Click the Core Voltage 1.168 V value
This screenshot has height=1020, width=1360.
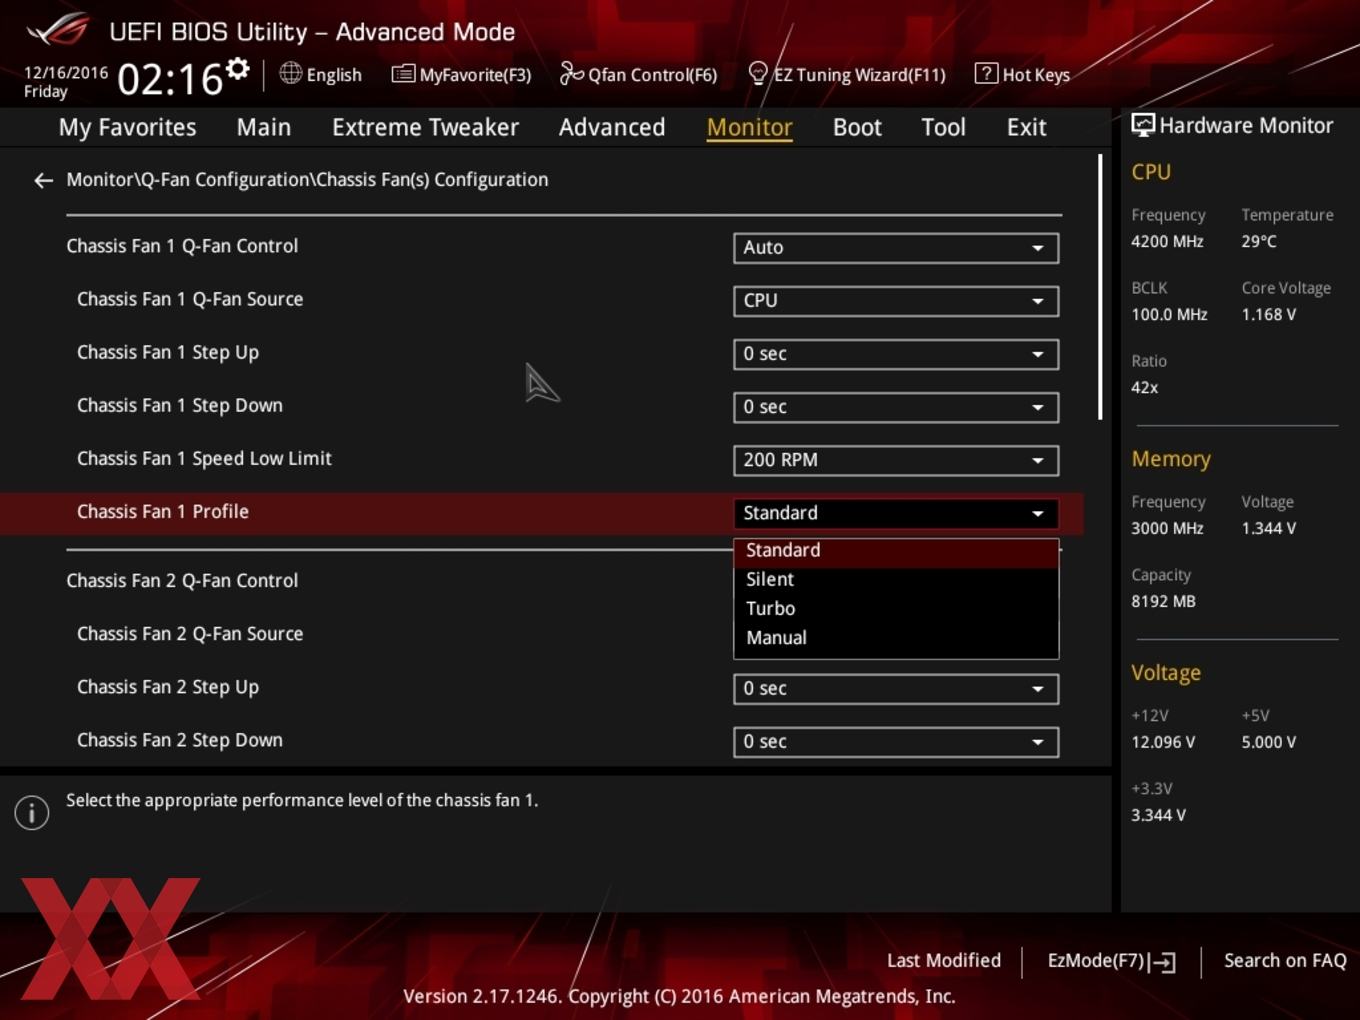pos(1268,314)
